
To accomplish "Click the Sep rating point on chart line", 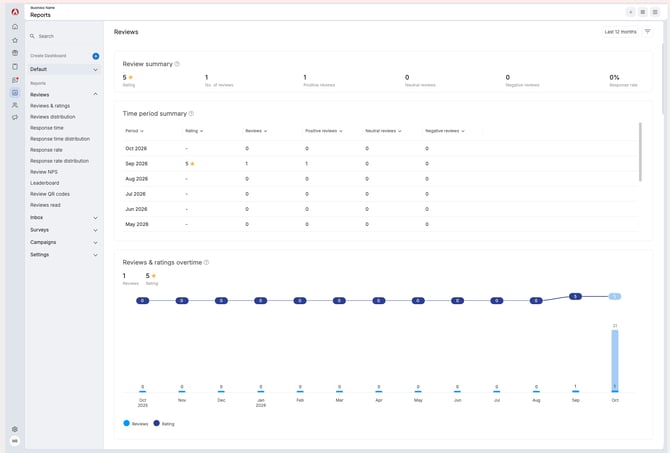I will click(575, 296).
